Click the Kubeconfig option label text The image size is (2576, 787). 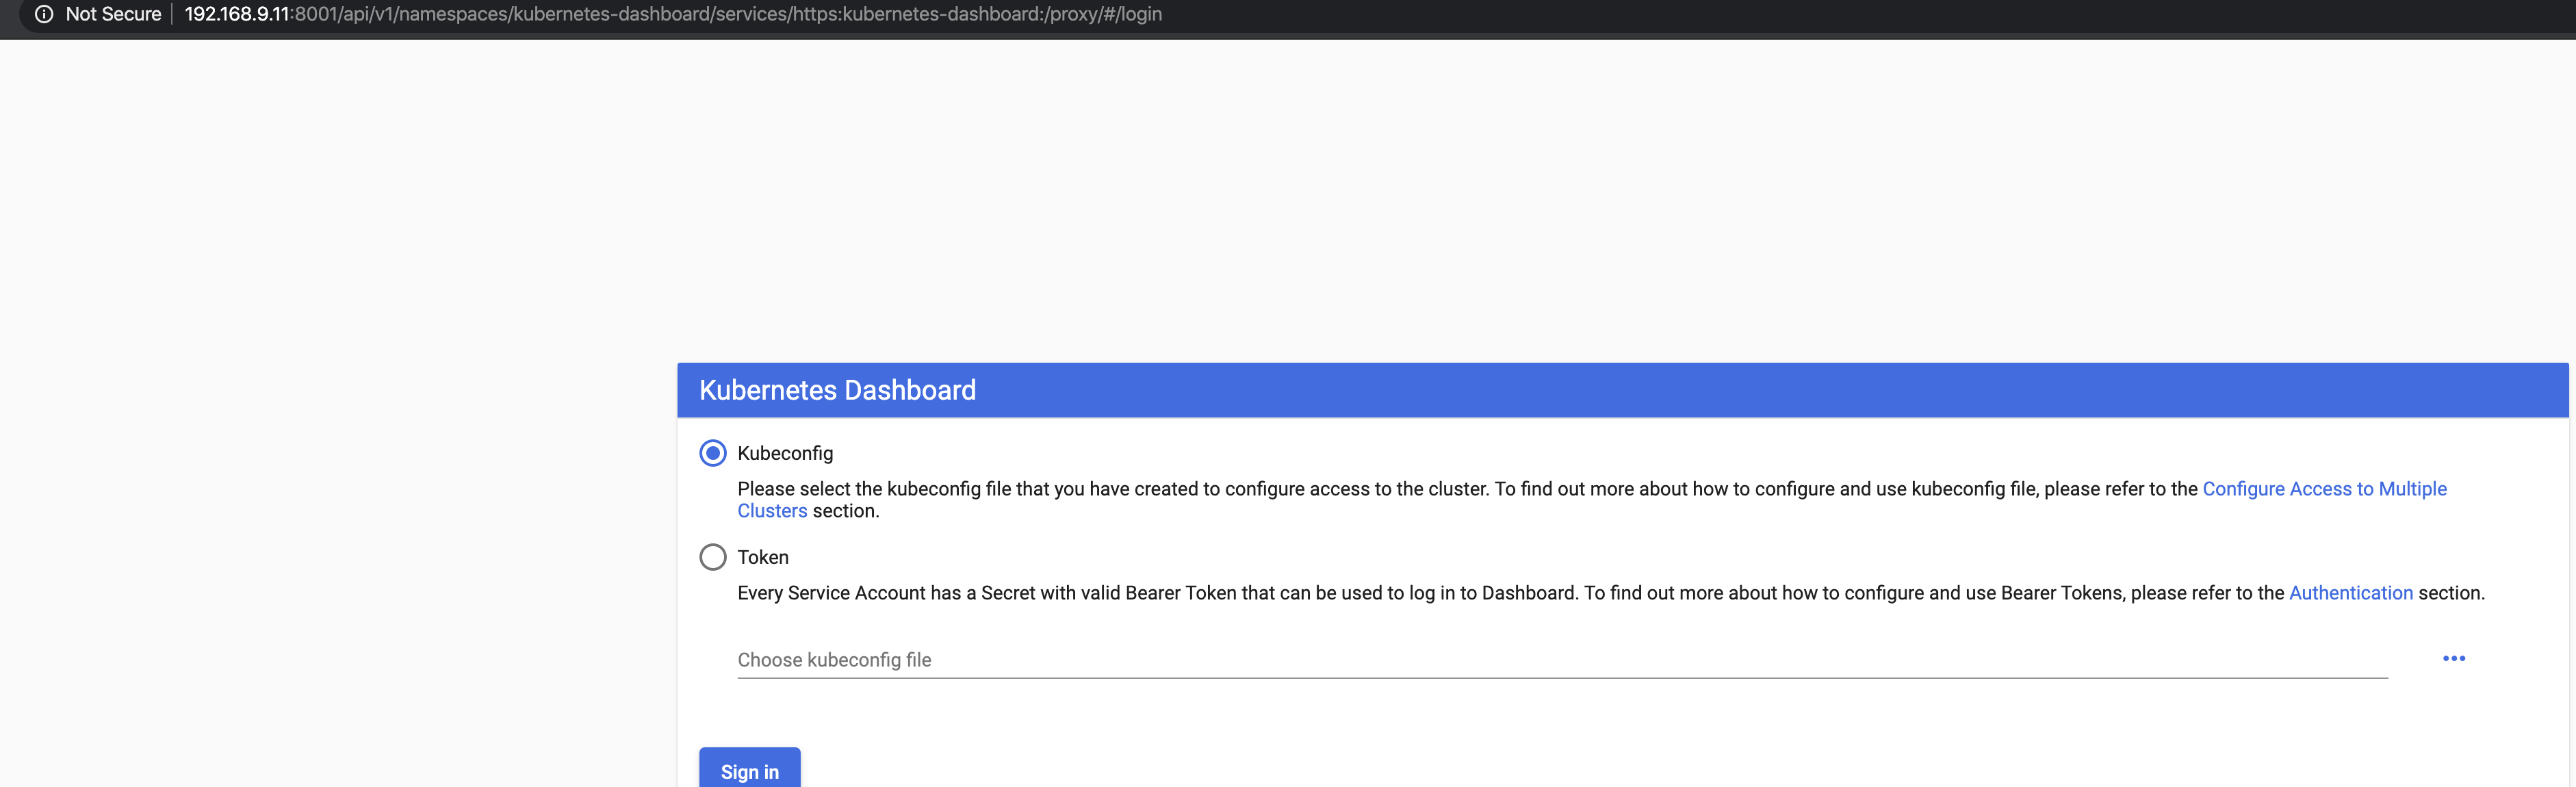(785, 453)
